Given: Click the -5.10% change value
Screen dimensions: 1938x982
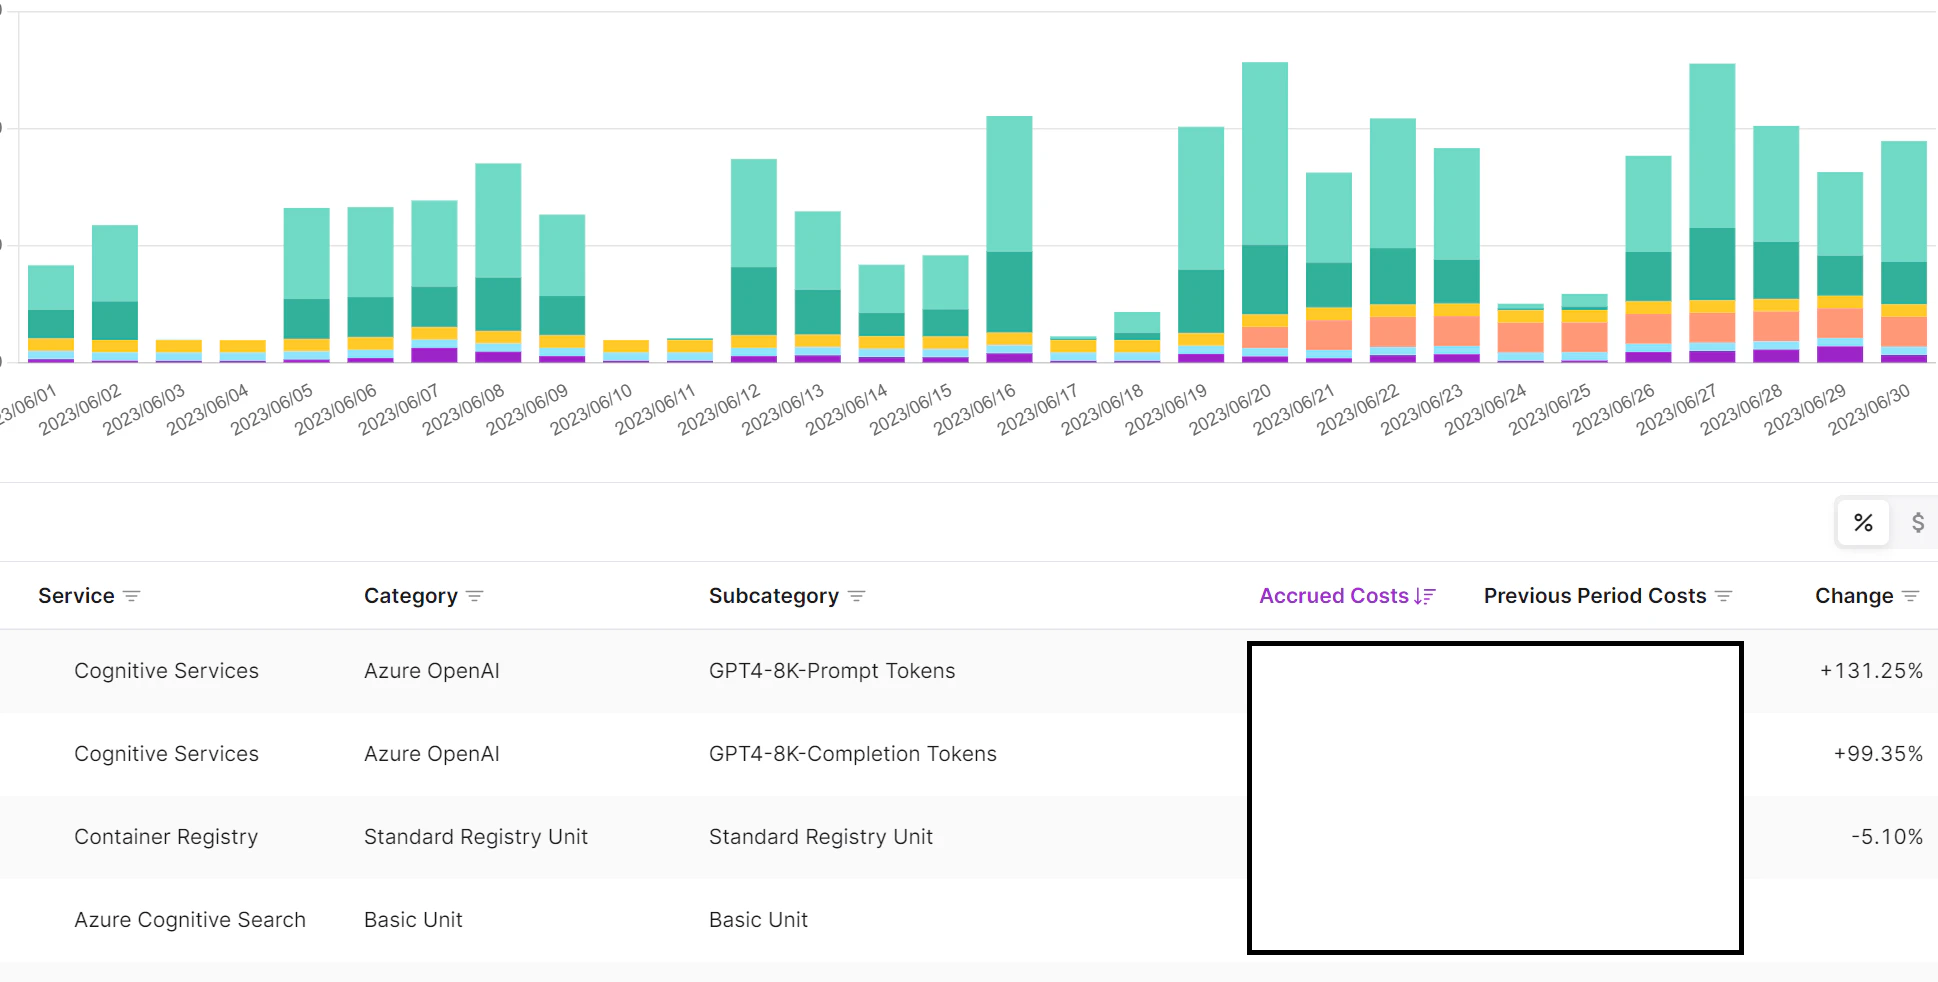Looking at the screenshot, I should (1887, 837).
